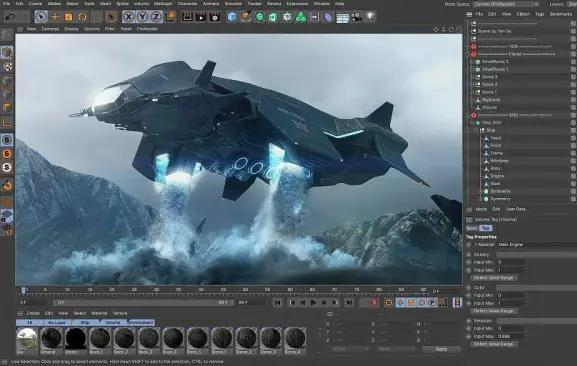Open the Render to Picture Viewer icon
Viewport: 577px width, 366px height.
click(201, 17)
